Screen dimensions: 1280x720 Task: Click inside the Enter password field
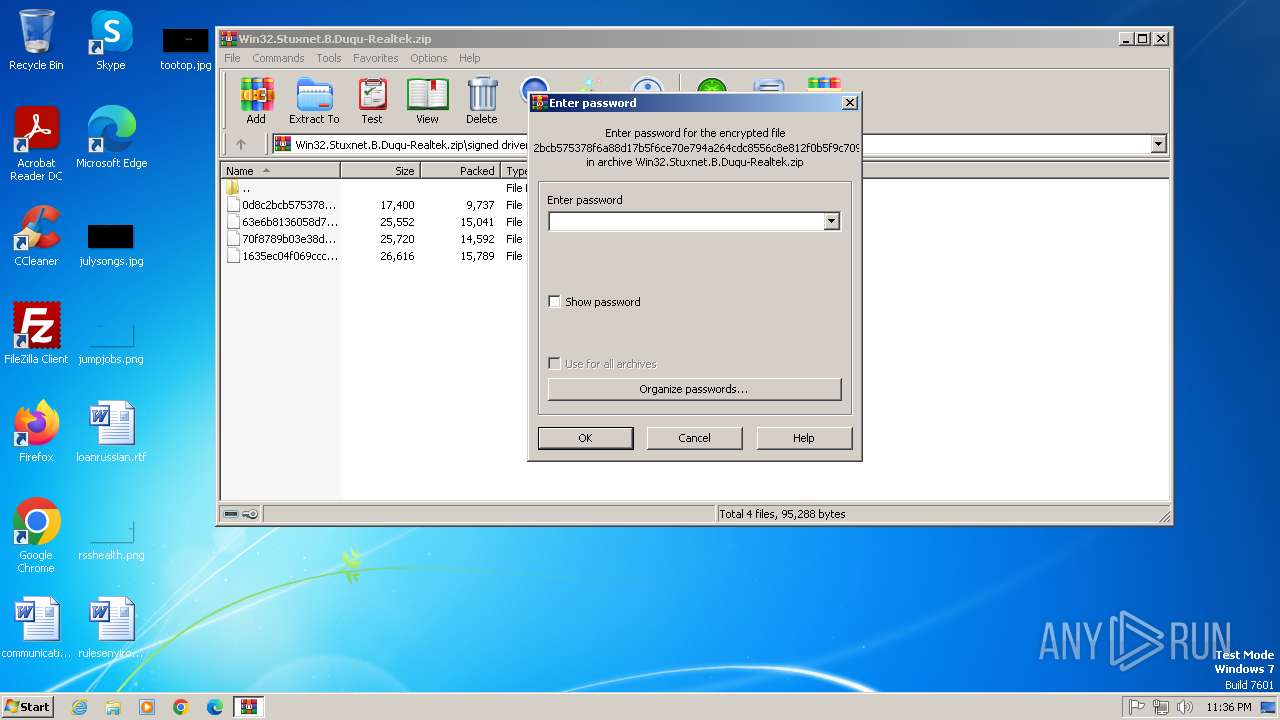pyautogui.click(x=686, y=221)
